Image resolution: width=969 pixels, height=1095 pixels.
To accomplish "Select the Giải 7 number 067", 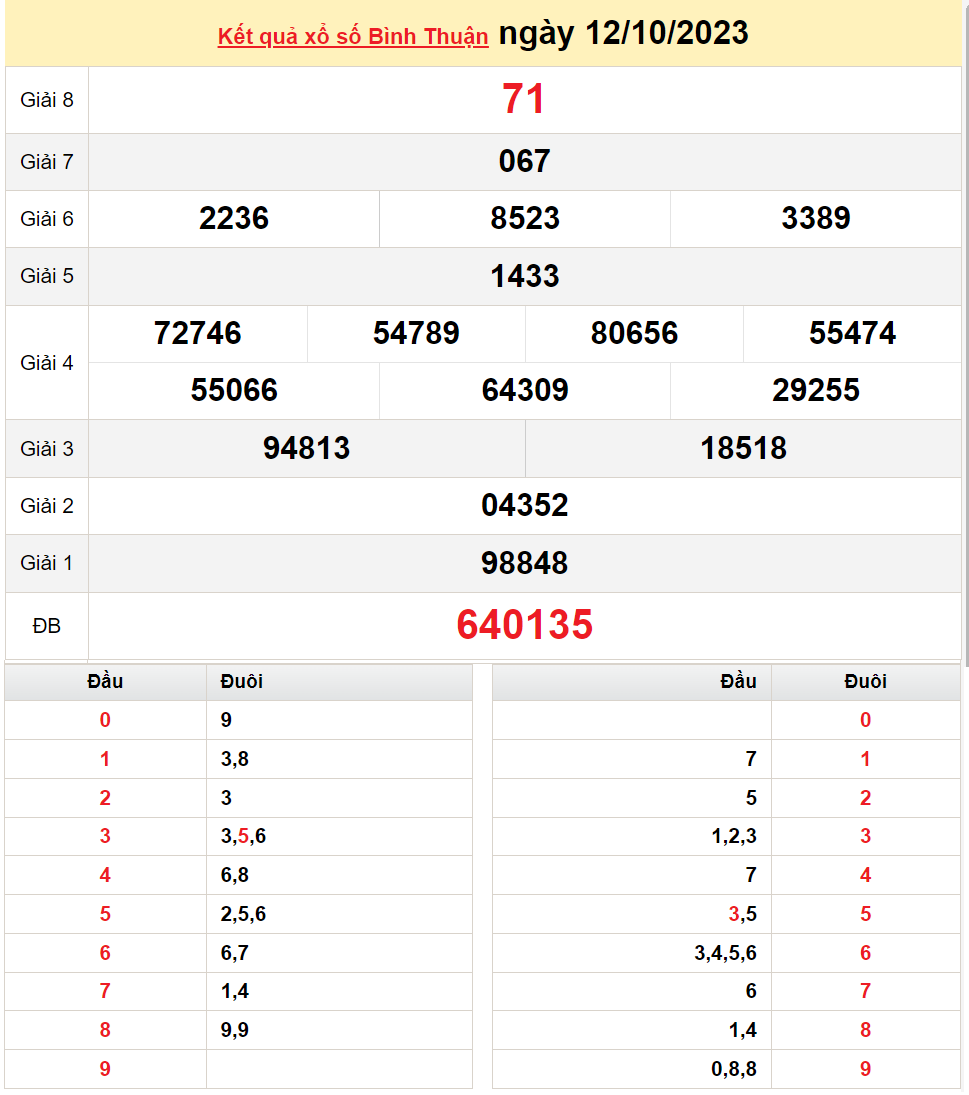I will tap(524, 161).
